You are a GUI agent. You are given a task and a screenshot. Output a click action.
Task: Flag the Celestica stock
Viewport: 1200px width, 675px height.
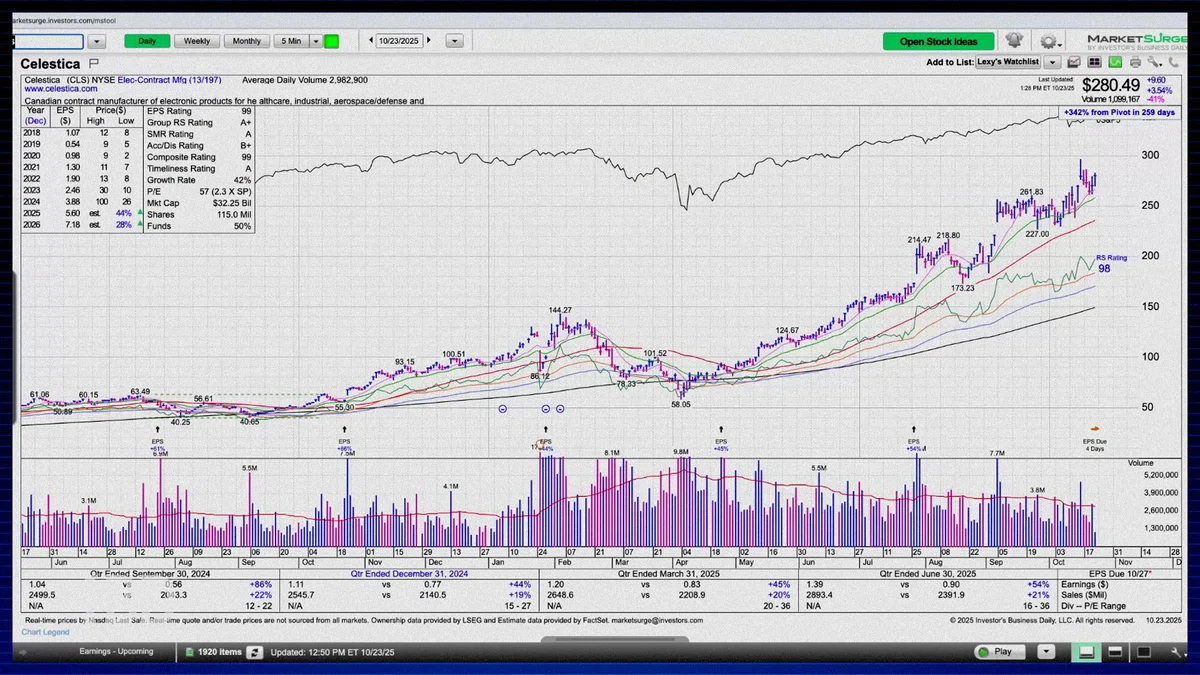coord(94,63)
